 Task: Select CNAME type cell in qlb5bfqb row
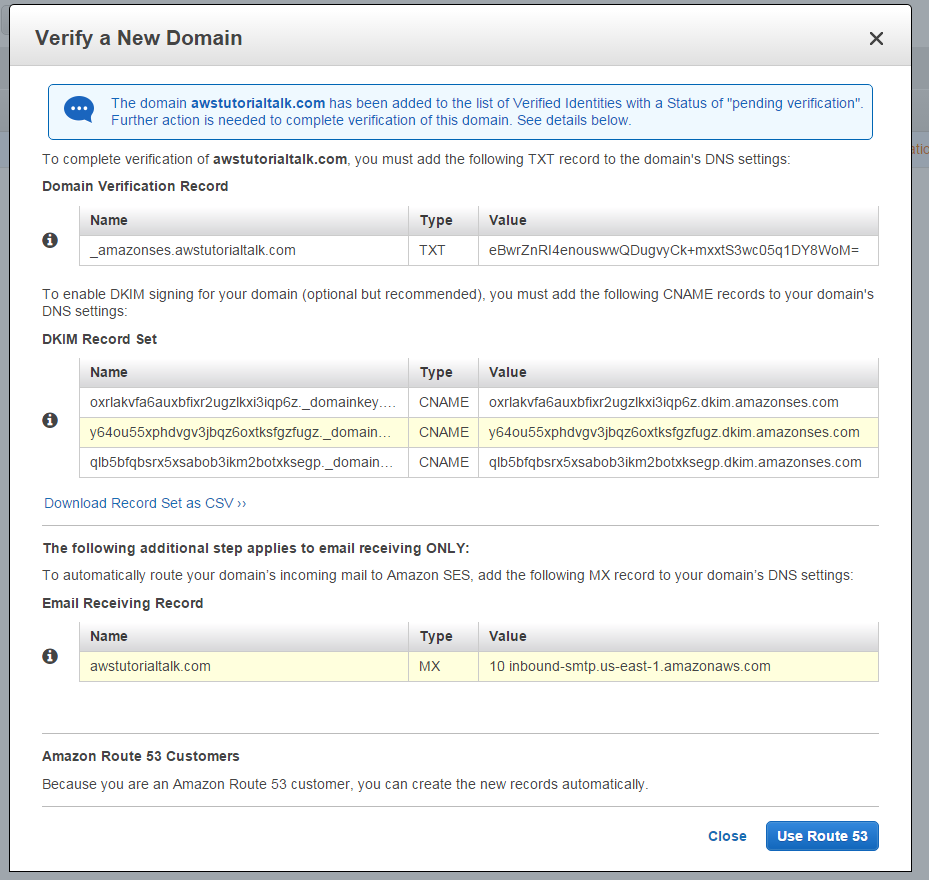click(x=443, y=462)
